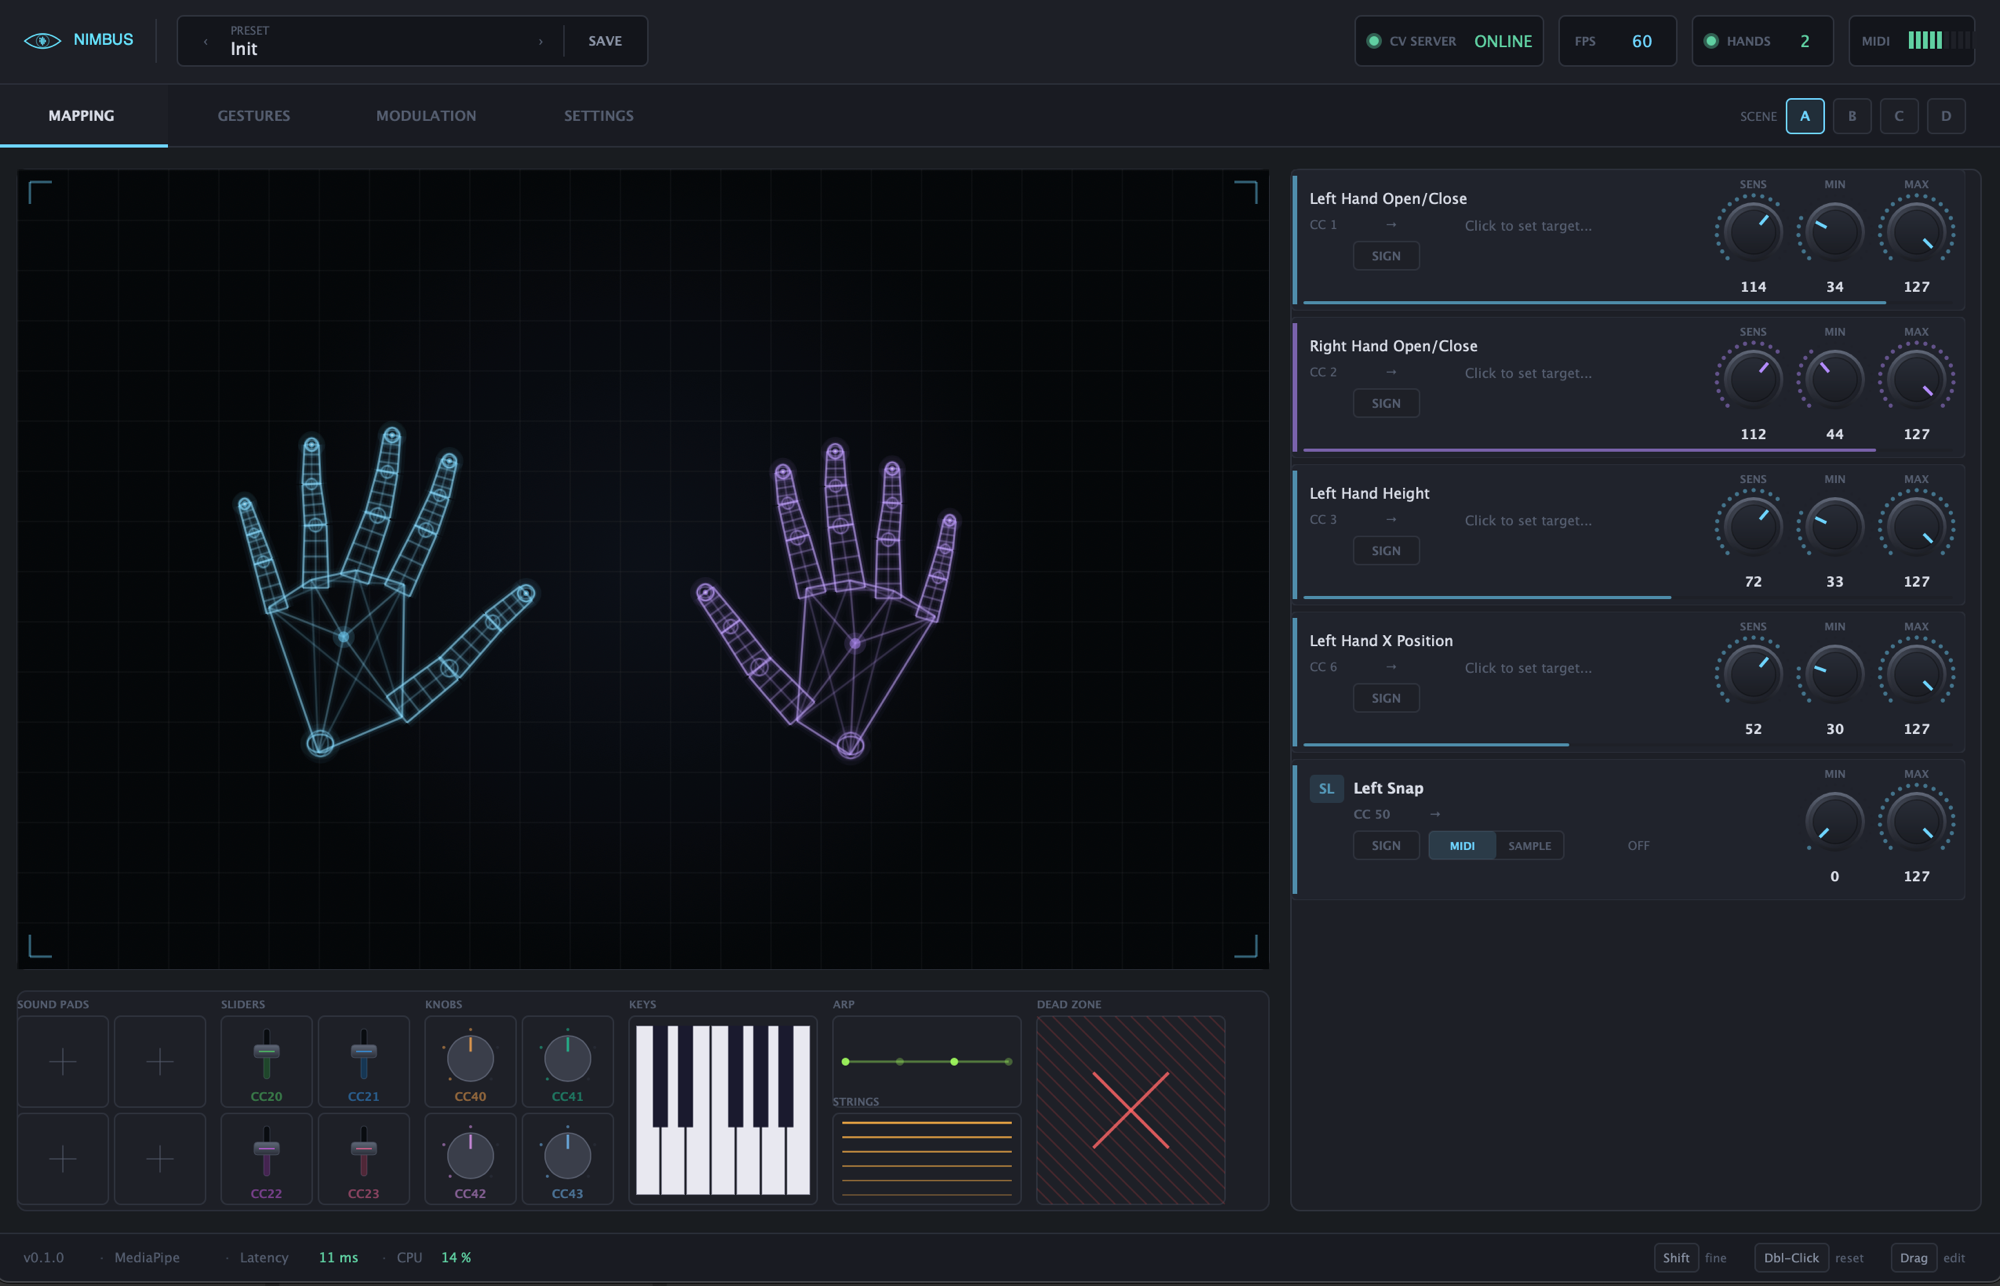Click the MIDI activity meter
2000x1286 pixels.
(x=1911, y=41)
